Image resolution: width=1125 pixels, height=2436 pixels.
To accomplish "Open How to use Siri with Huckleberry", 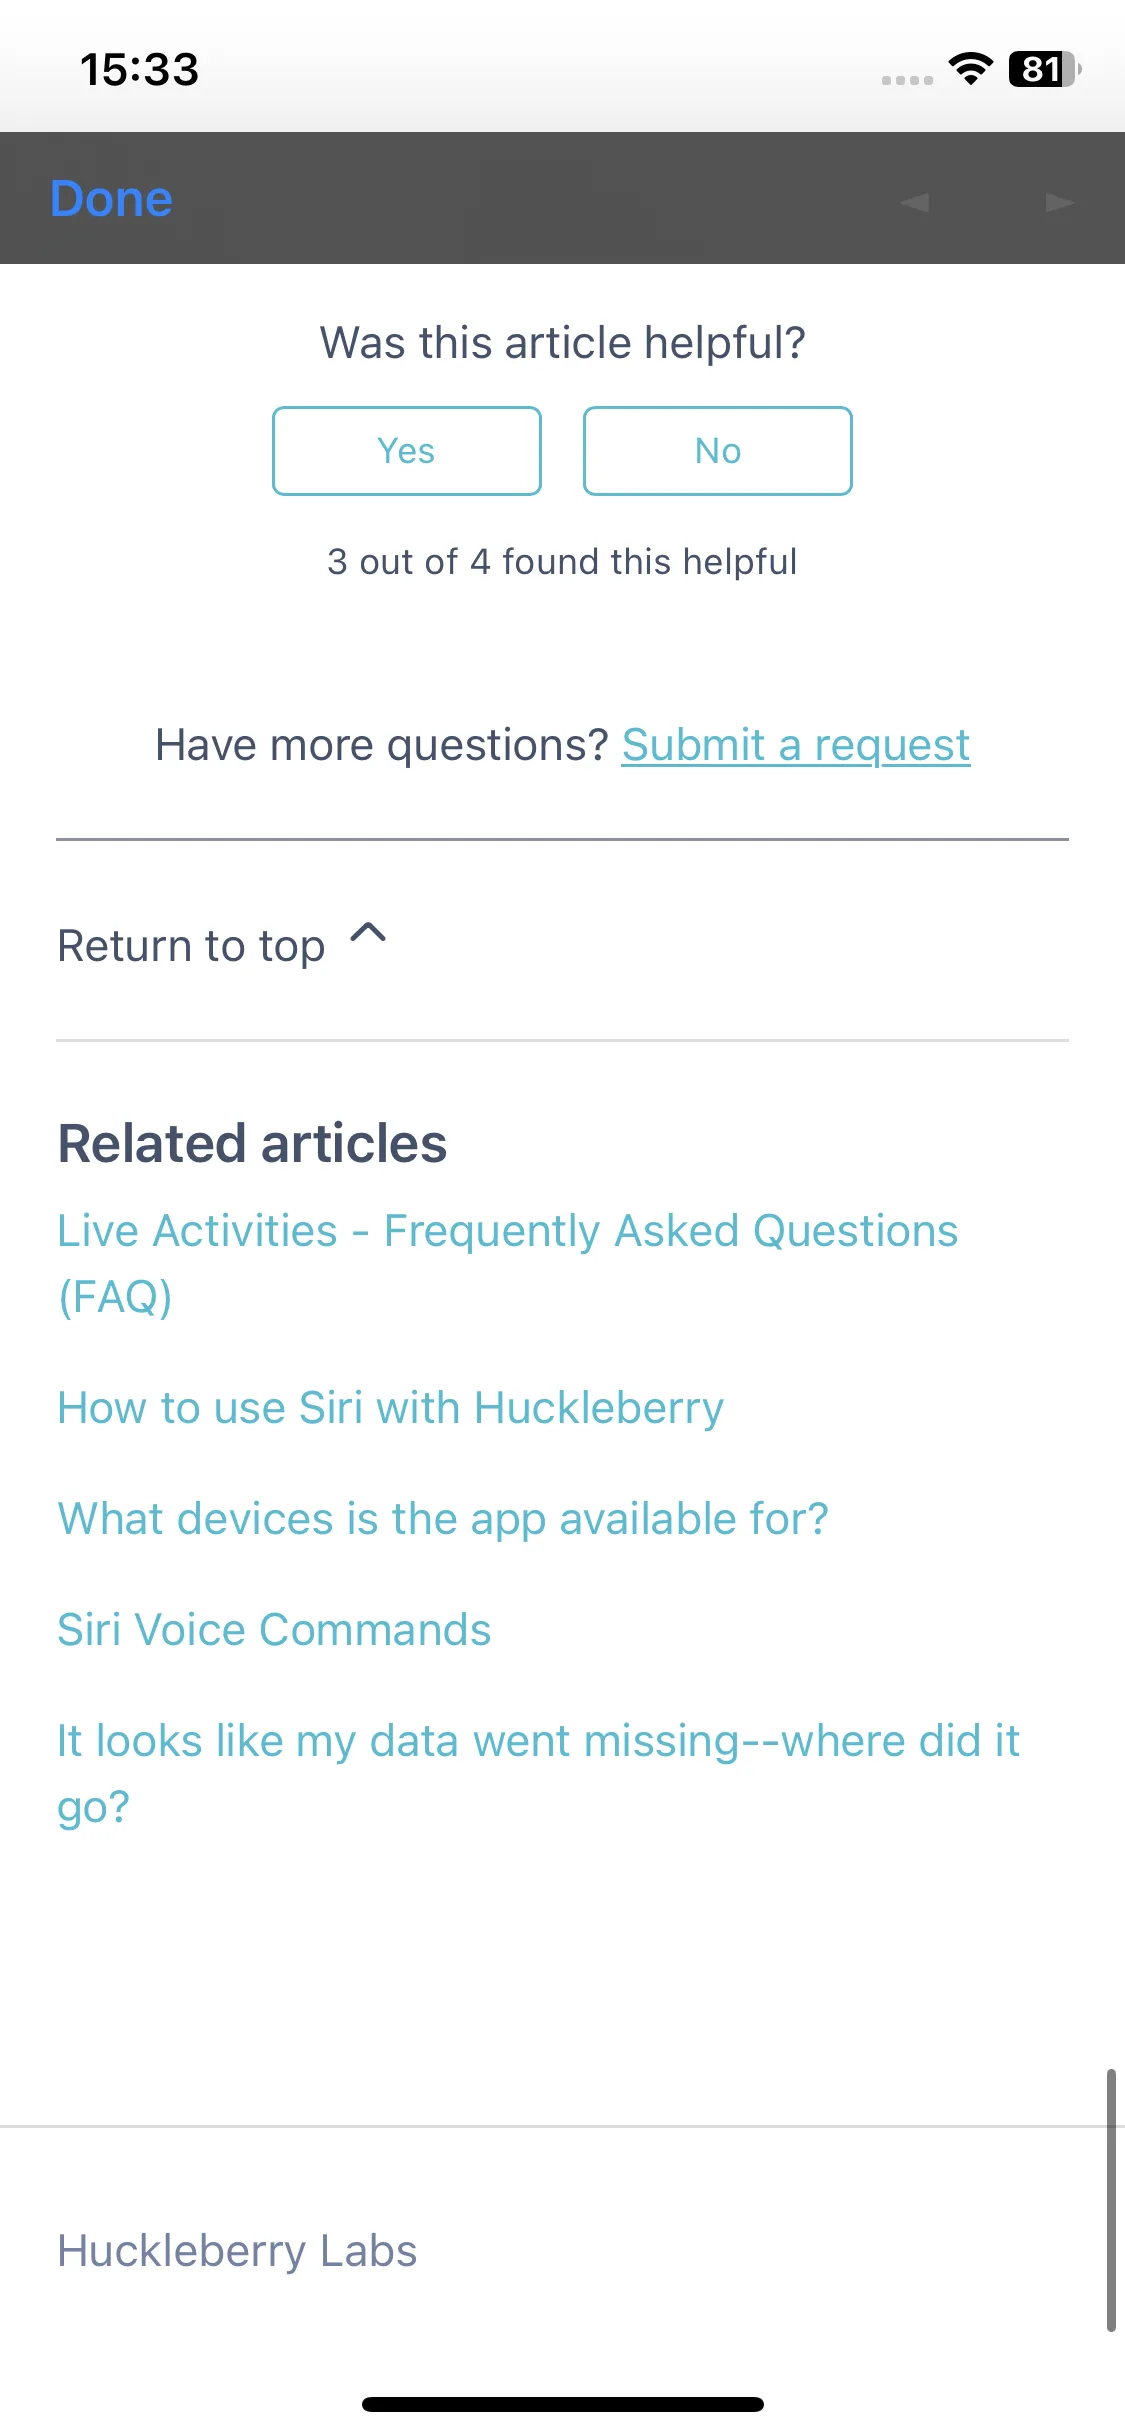I will tap(390, 1408).
